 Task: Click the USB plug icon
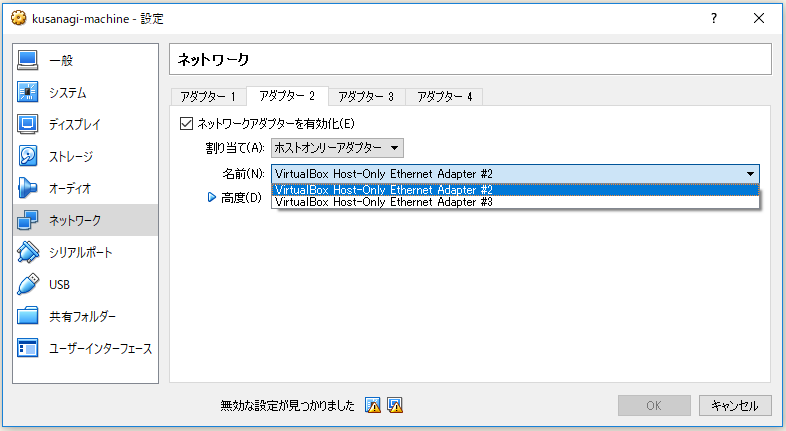click(x=28, y=284)
